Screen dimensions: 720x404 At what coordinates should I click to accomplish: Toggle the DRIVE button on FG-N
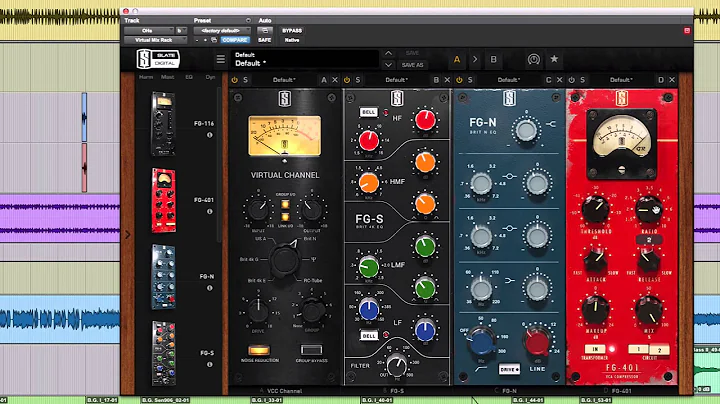point(509,369)
